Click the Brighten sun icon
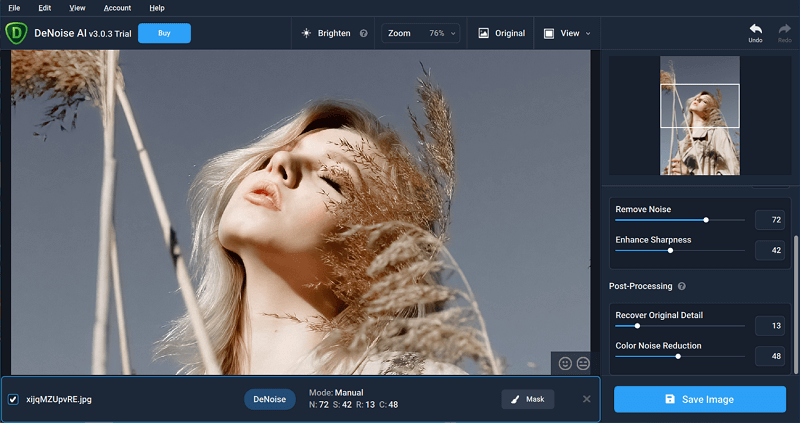 306,33
